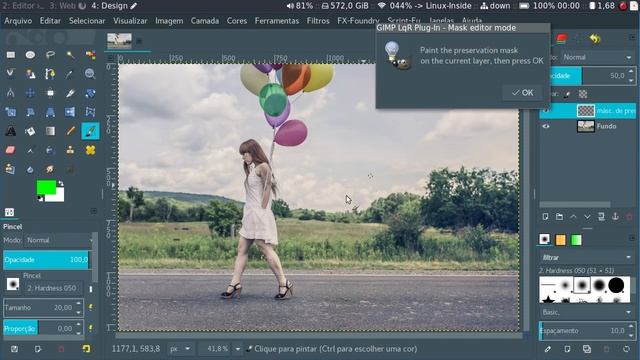The image size is (640, 360).
Task: Toggle lock alpha channel on the layer
Action: [x=583, y=94]
